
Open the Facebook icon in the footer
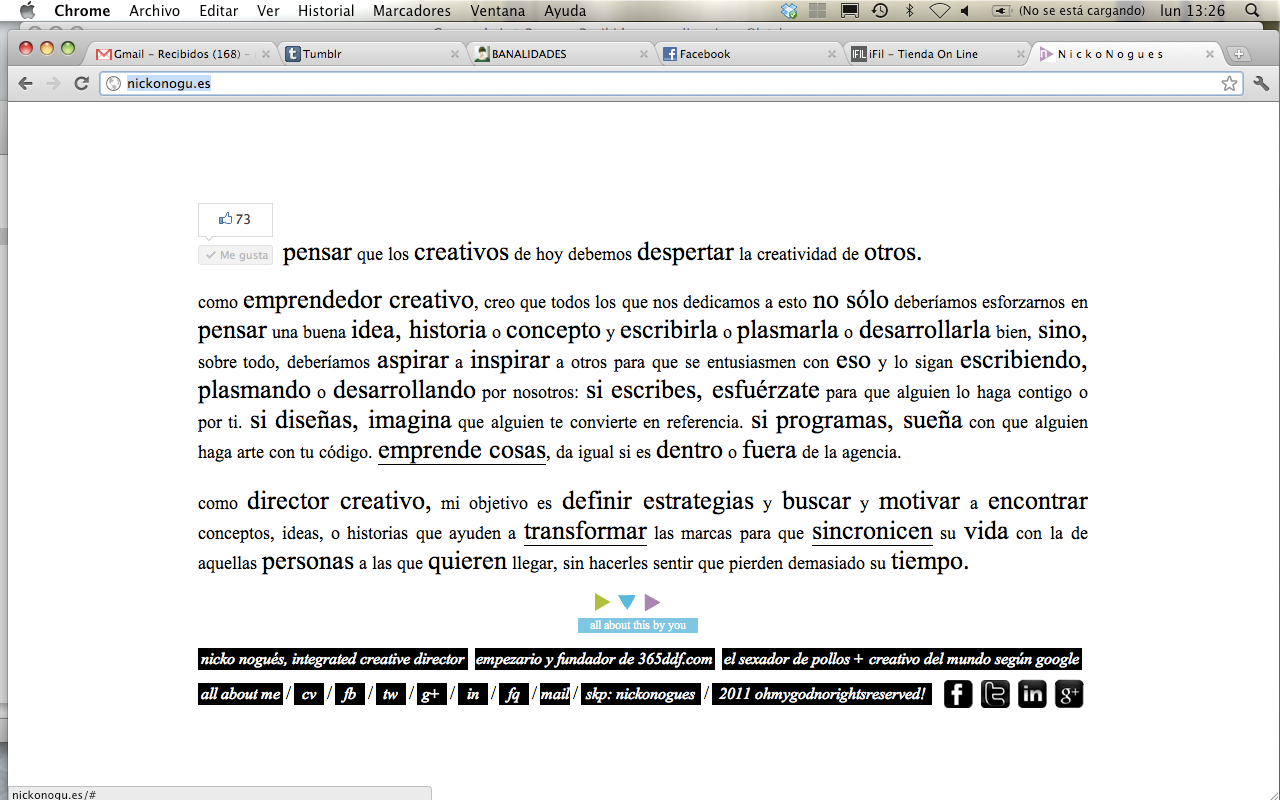958,694
